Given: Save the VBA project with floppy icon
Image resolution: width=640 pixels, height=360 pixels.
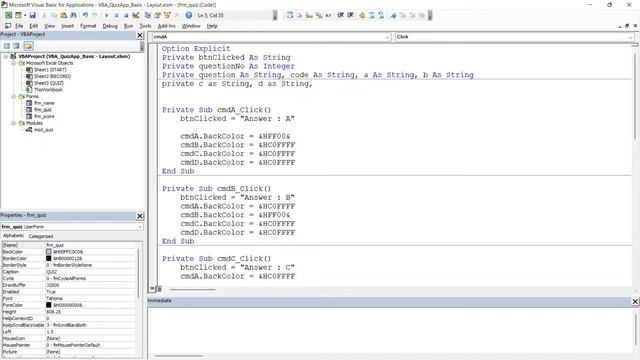Looking at the screenshot, I should 32,15.
